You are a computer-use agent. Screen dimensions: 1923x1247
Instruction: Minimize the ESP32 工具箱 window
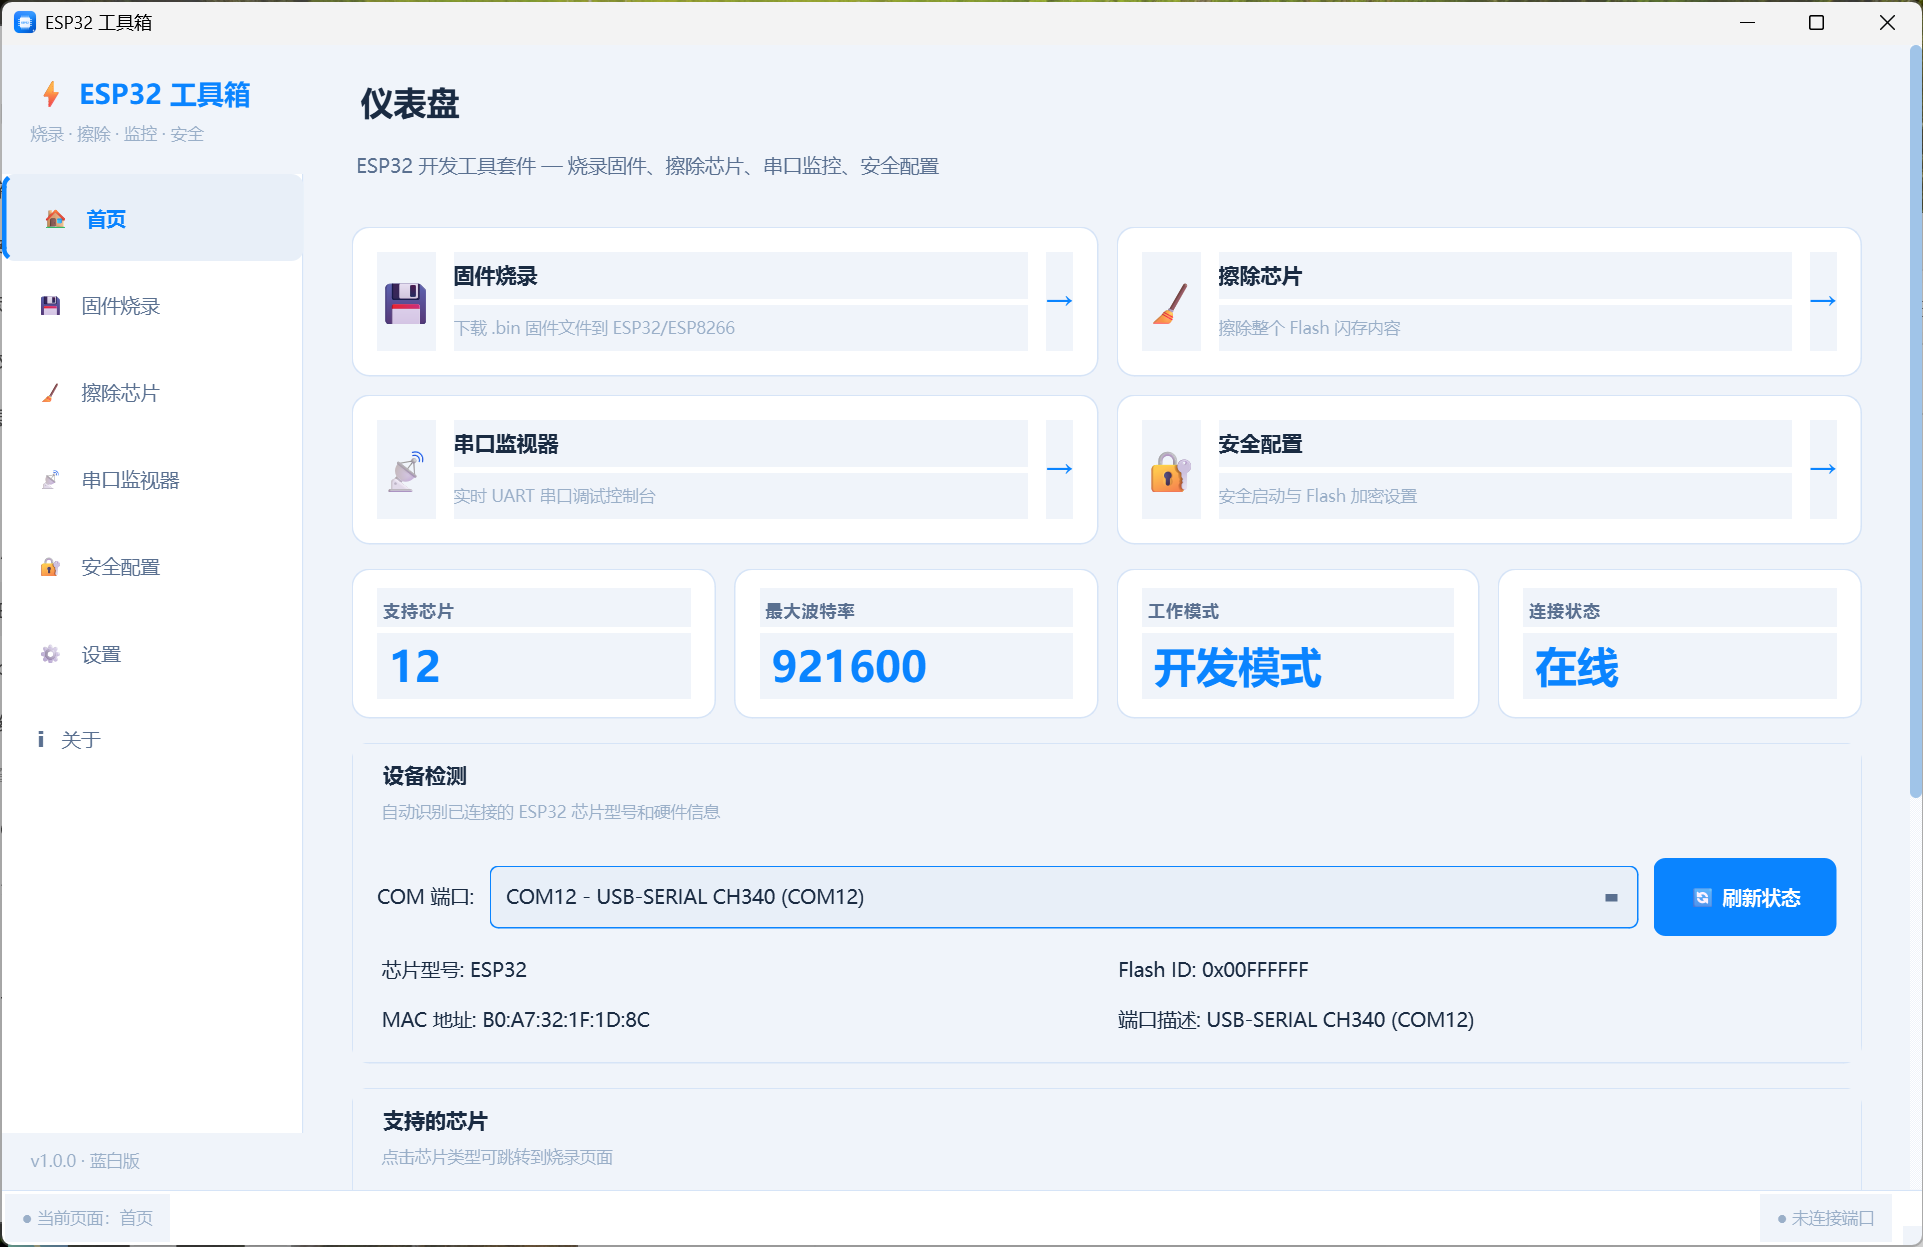click(1747, 22)
